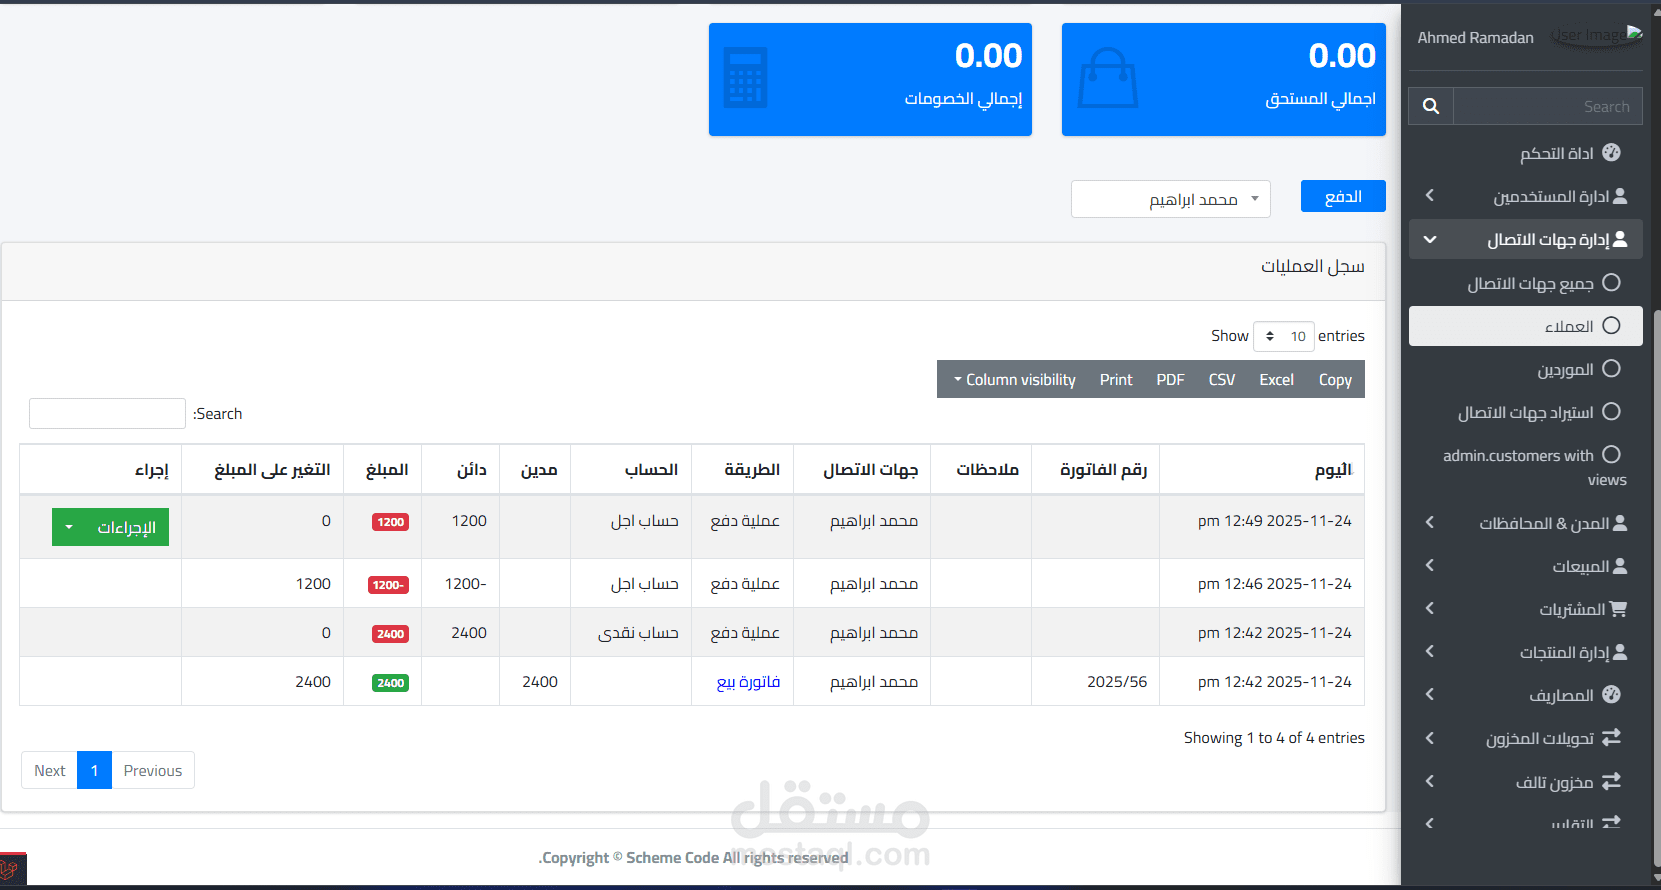Click the dashboard gauge icon beside اداة التحكم
Screen dimensions: 1661x890
(x=1611, y=153)
